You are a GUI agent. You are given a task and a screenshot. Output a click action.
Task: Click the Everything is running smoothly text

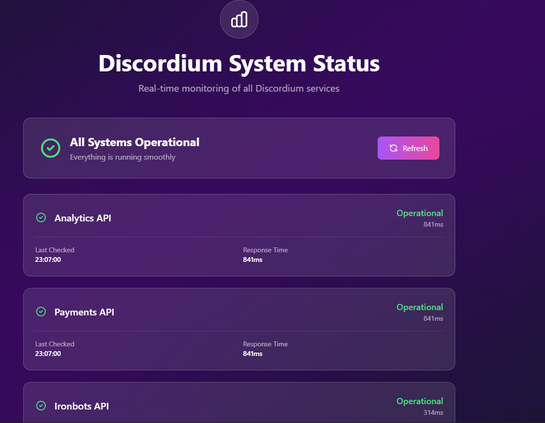point(122,157)
